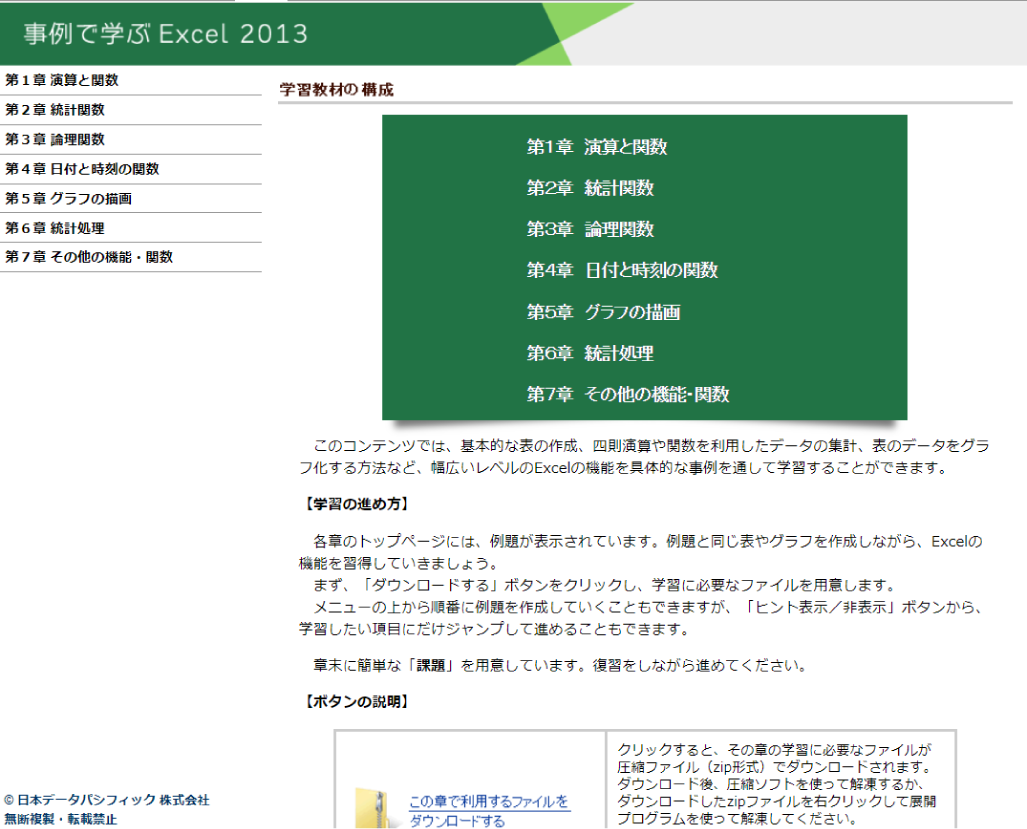Open 第3章 論理関数 in green panel
The height and width of the screenshot is (829, 1027).
pyautogui.click(x=590, y=230)
